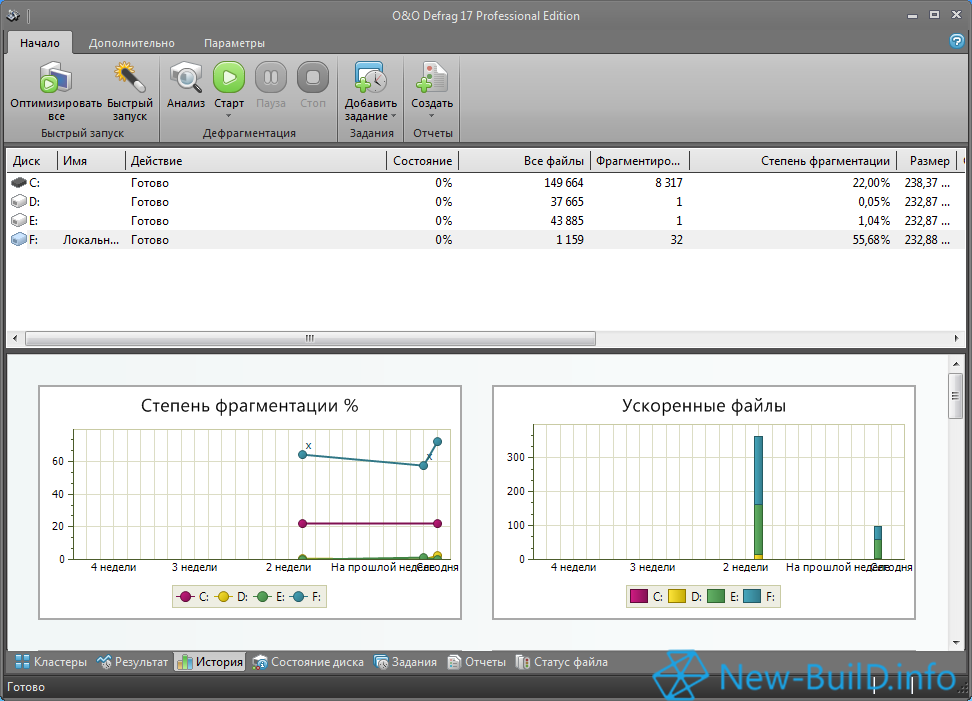Select drive E: icon in list

[x=19, y=221]
